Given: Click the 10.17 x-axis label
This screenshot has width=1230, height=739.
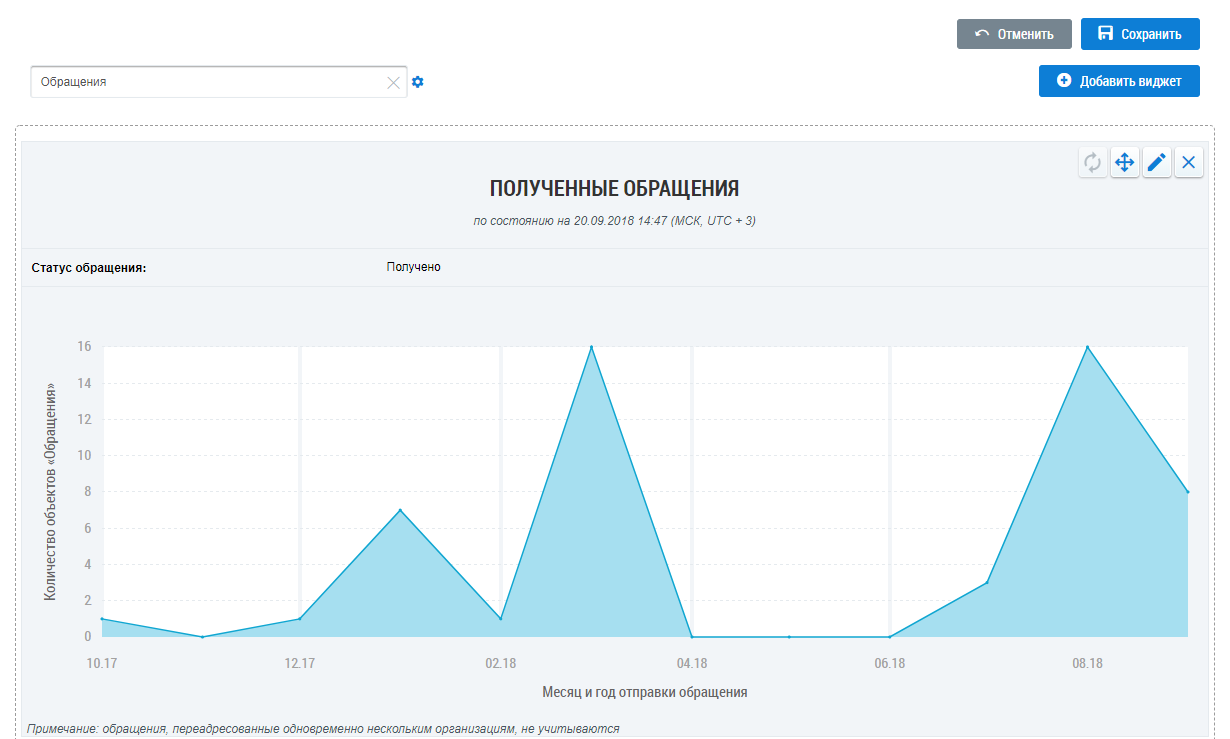Looking at the screenshot, I should (101, 663).
